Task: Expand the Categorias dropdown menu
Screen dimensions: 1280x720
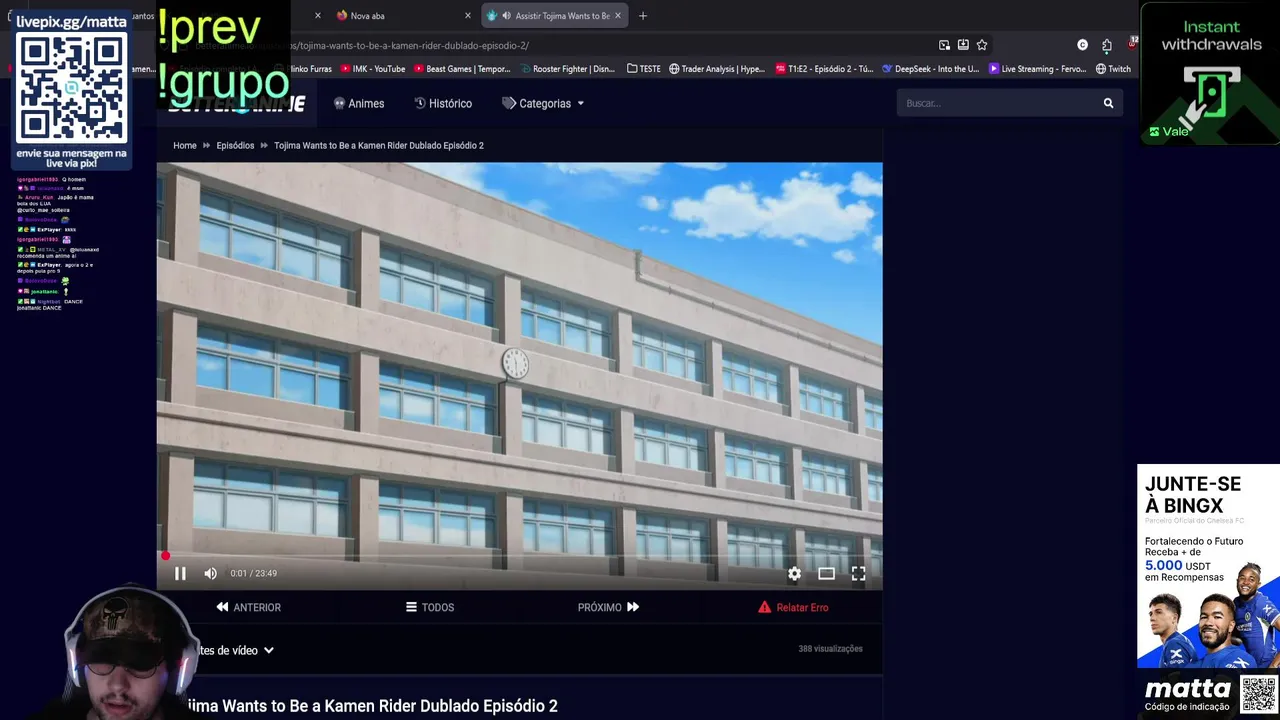Action: pyautogui.click(x=543, y=103)
